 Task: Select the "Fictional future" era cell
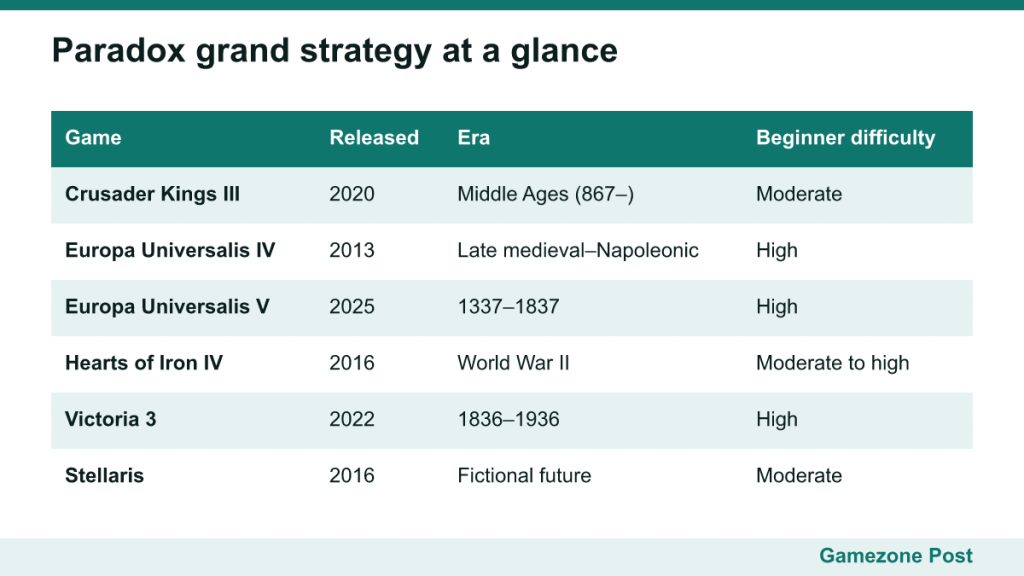point(524,475)
